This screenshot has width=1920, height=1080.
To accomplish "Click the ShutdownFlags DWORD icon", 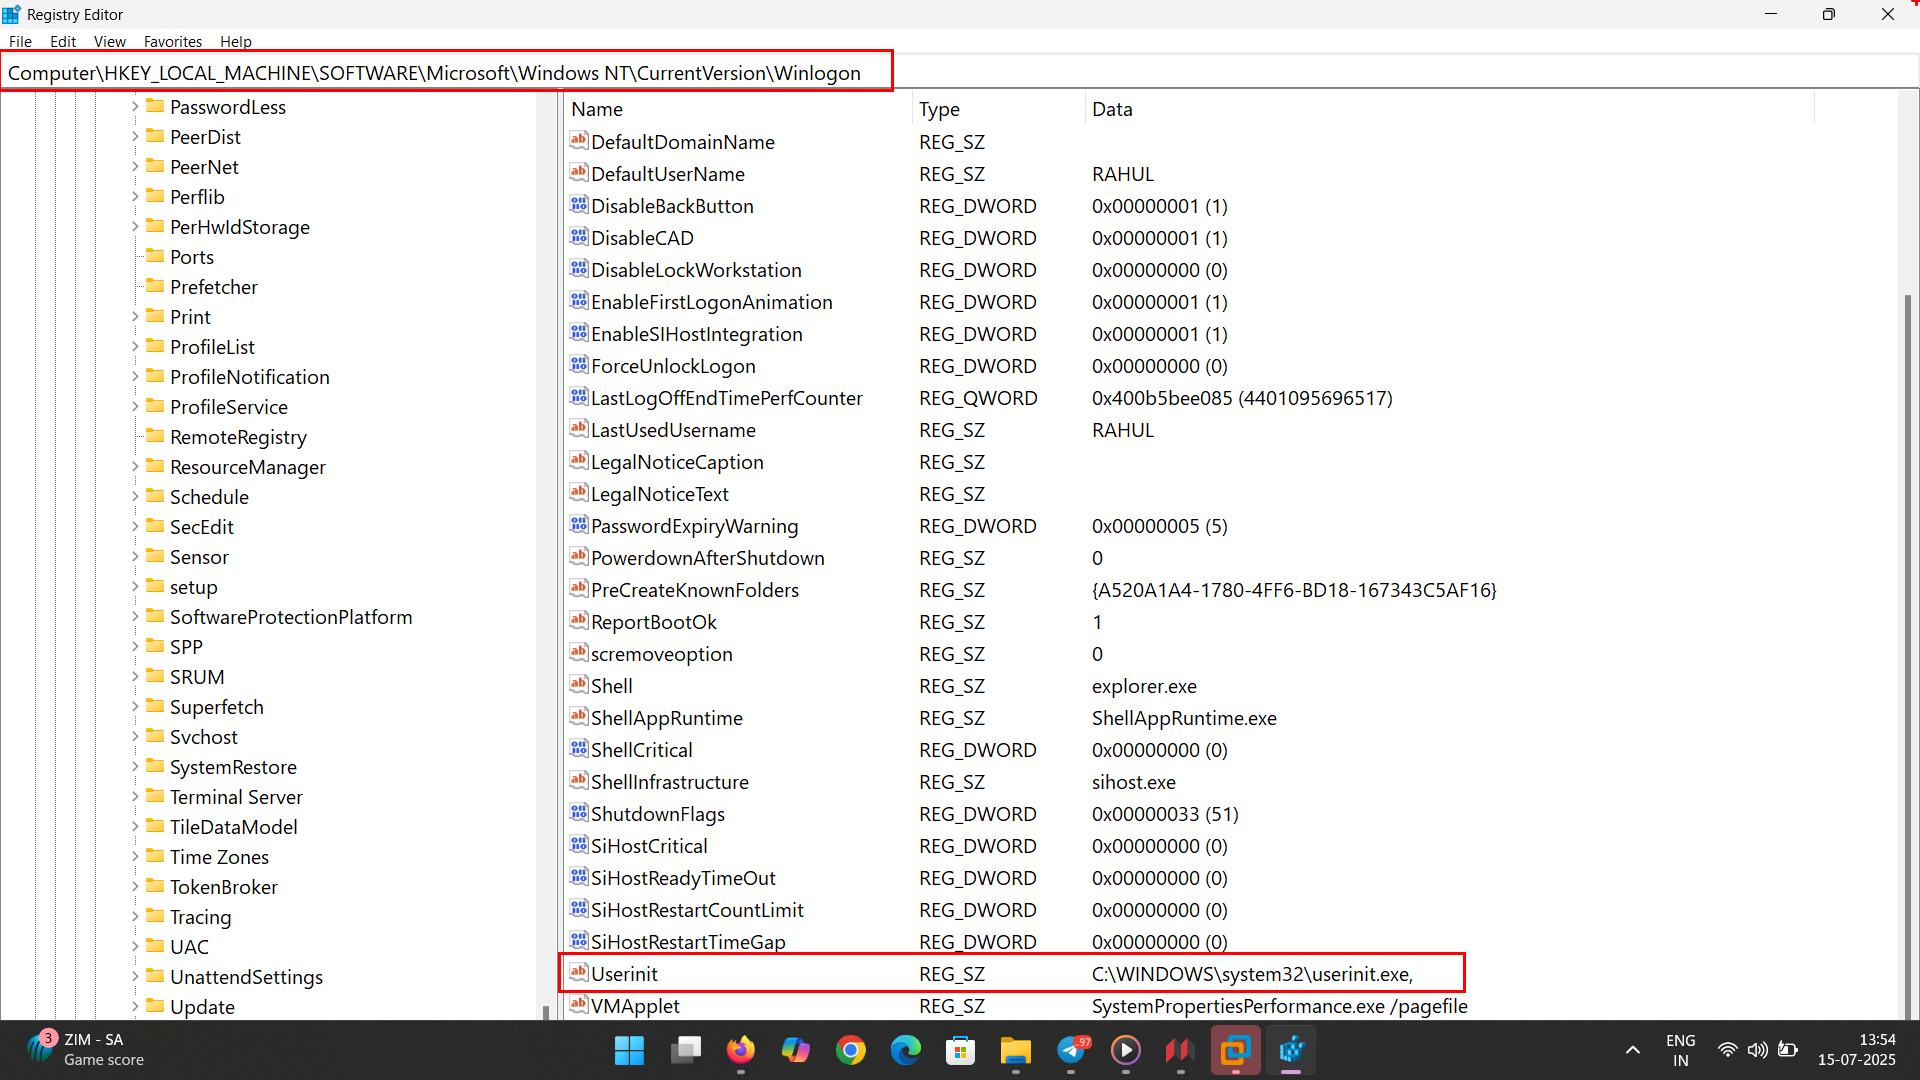I will pyautogui.click(x=578, y=813).
